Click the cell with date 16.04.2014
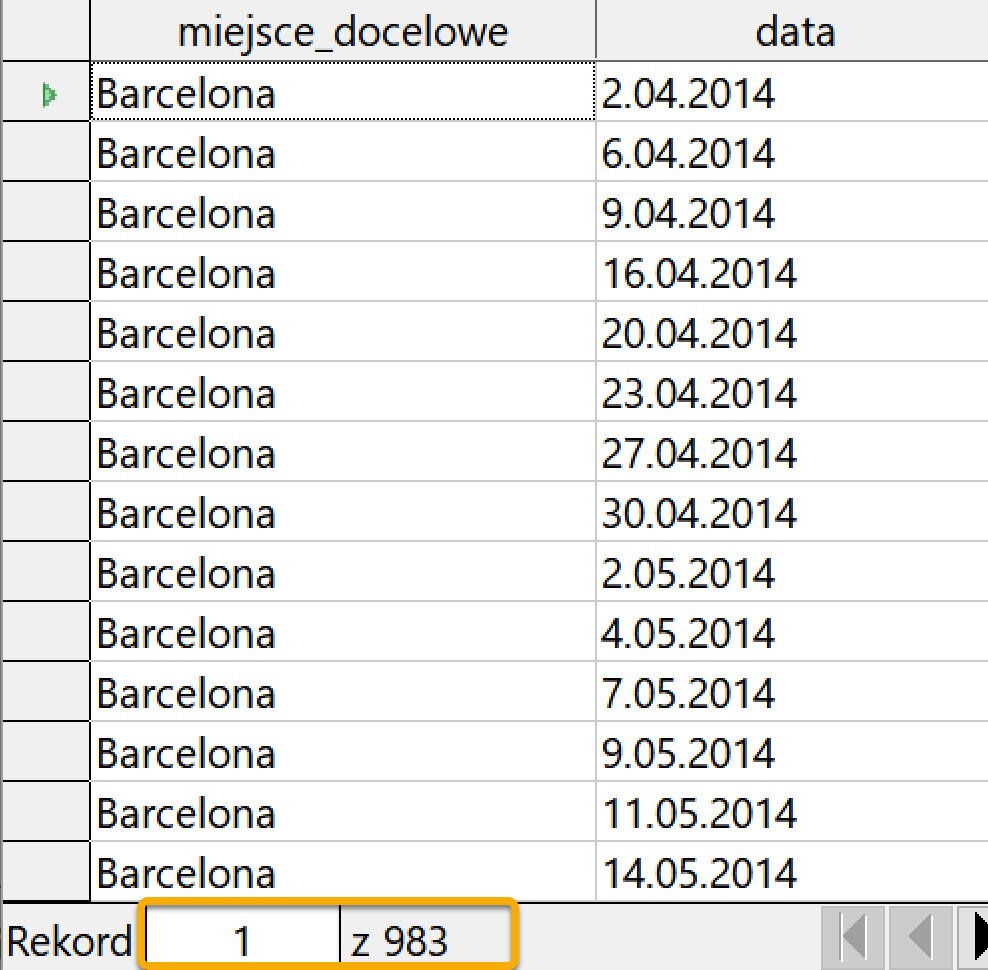Image resolution: width=988 pixels, height=970 pixels. (790, 274)
